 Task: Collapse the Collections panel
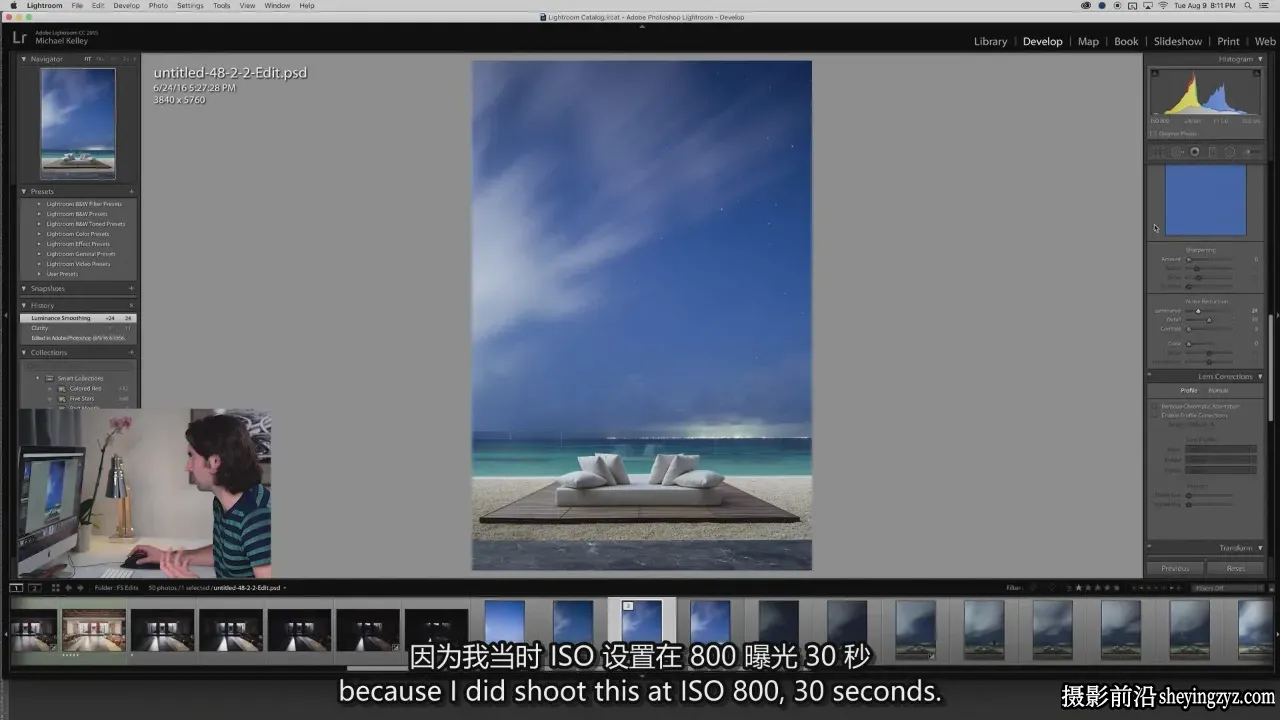[x=24, y=352]
